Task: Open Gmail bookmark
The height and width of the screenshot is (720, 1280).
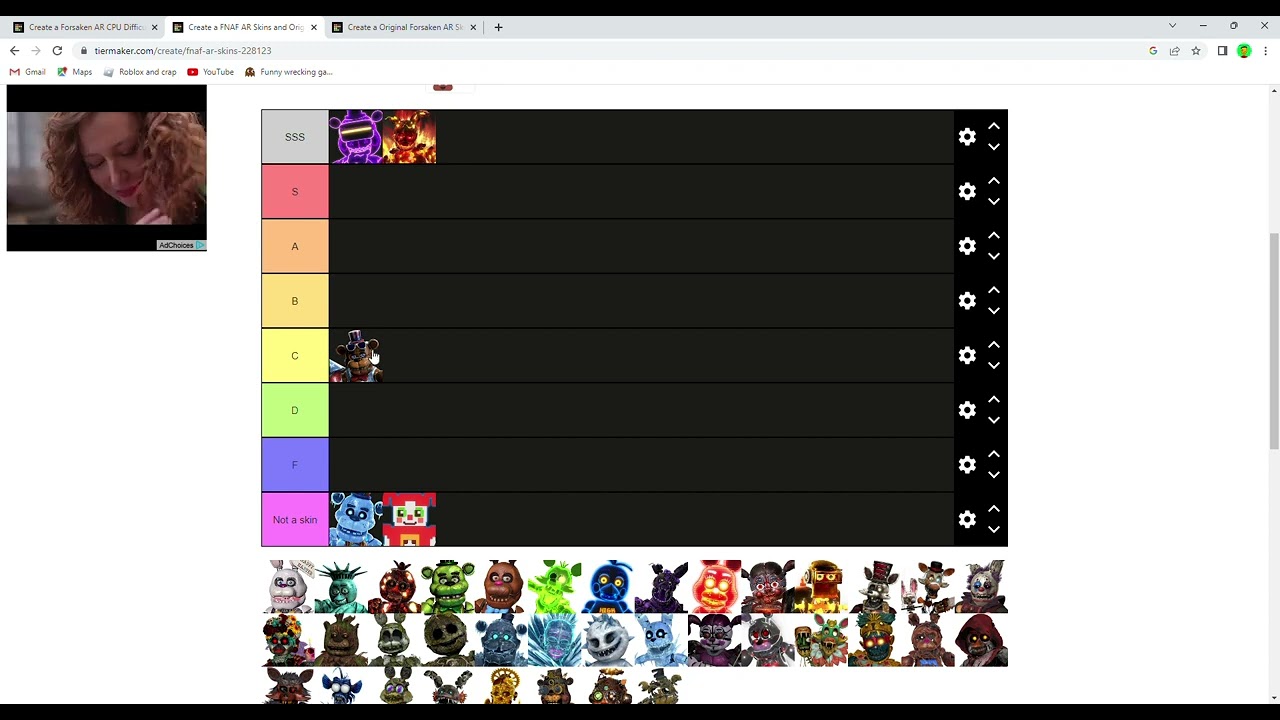Action: click(28, 72)
